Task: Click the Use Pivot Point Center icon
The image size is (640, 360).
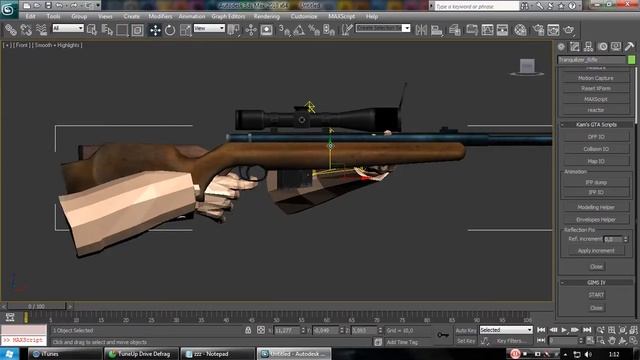Action: point(234,30)
